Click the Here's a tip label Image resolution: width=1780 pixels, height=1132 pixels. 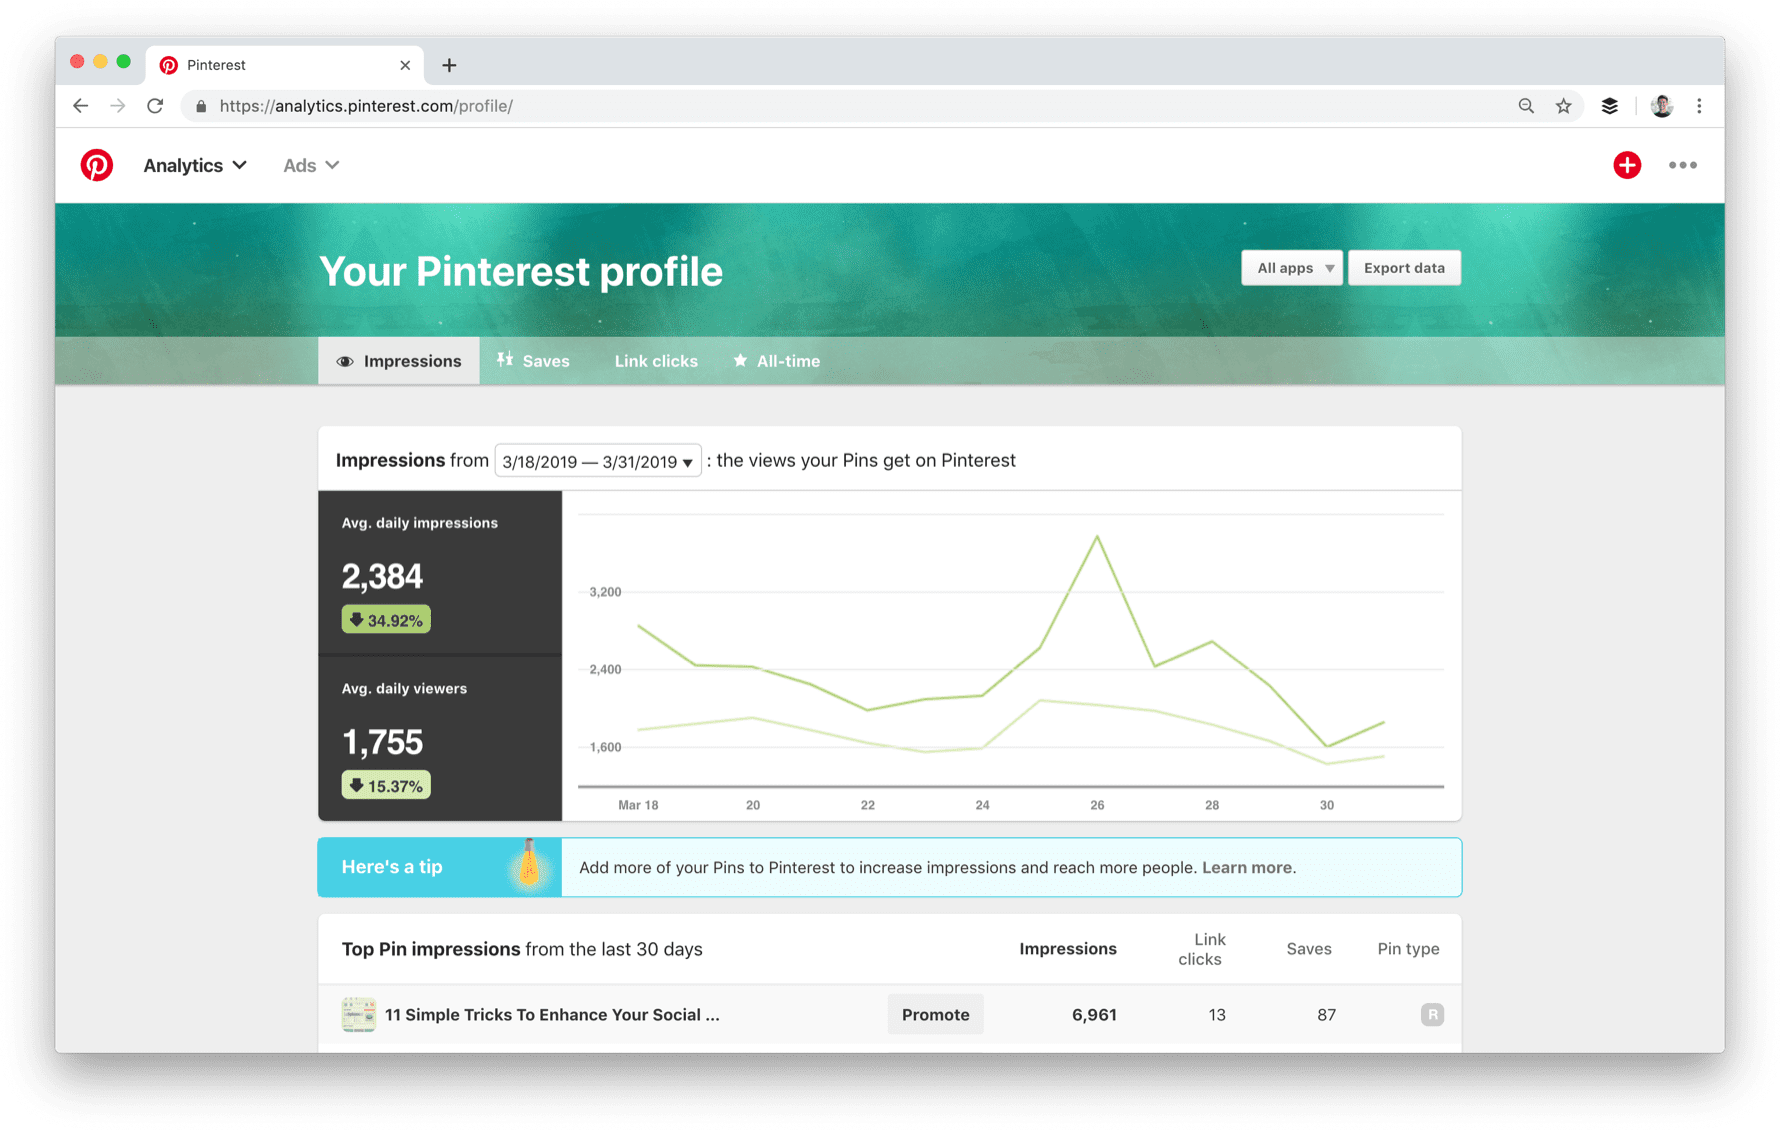point(392,867)
